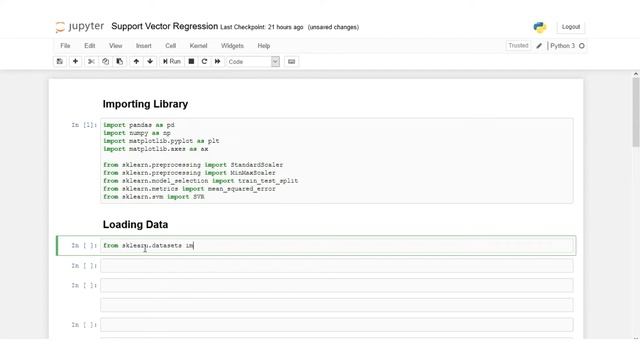Click the 'import pandas as pd' line
640x360 pixels.
(139, 125)
